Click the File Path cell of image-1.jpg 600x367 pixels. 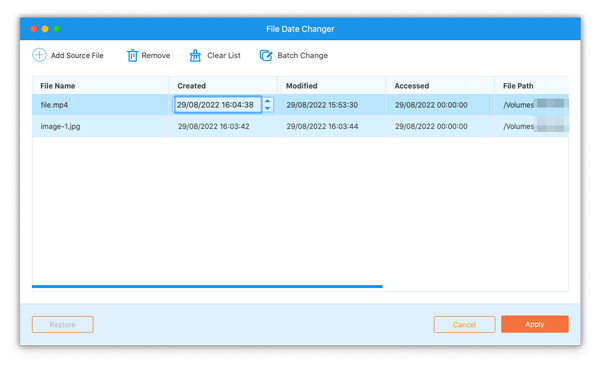(532, 126)
